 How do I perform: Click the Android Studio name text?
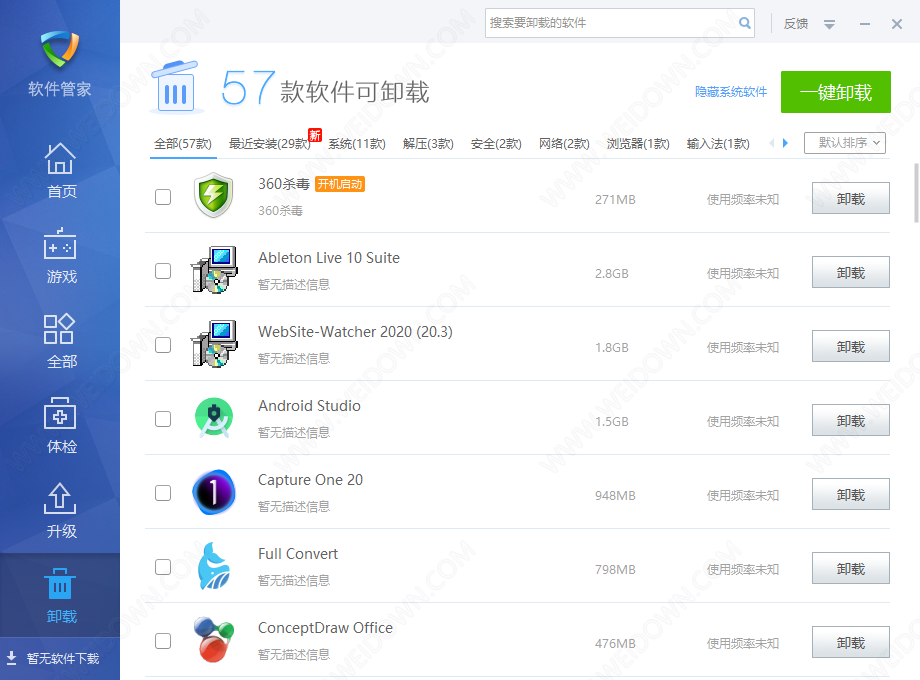[x=309, y=406]
